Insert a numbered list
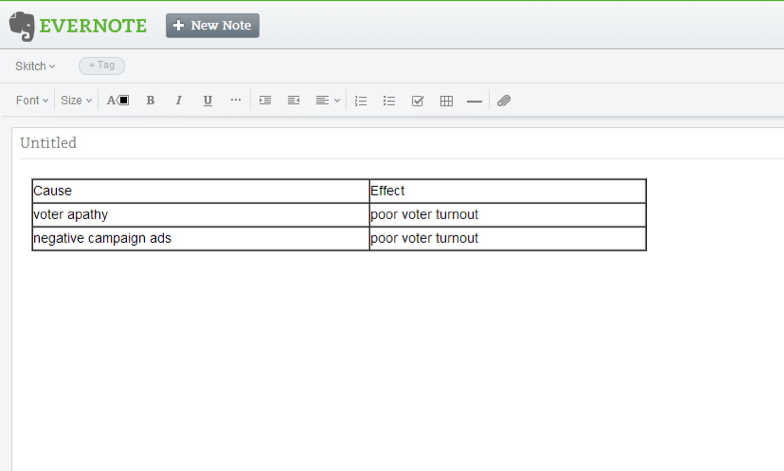Image resolution: width=784 pixels, height=471 pixels. pyautogui.click(x=361, y=100)
